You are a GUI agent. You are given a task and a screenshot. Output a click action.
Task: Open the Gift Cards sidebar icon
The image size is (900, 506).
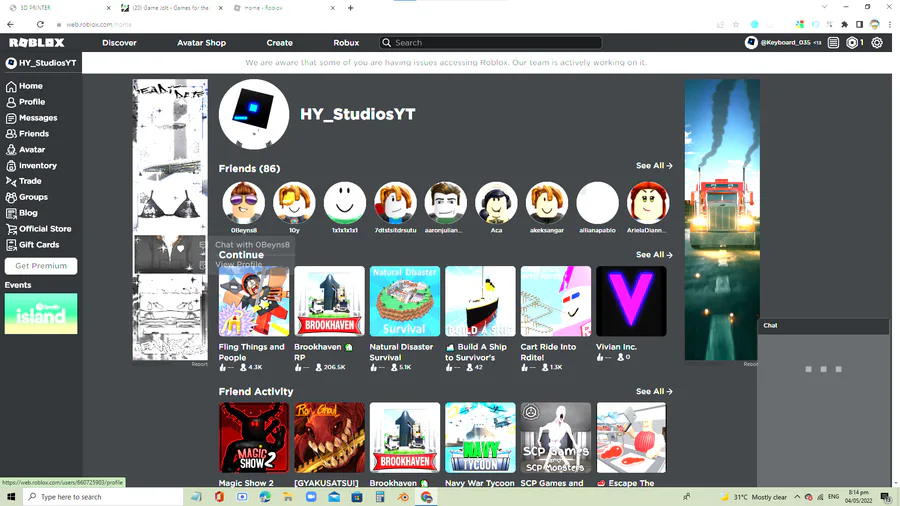tap(11, 245)
